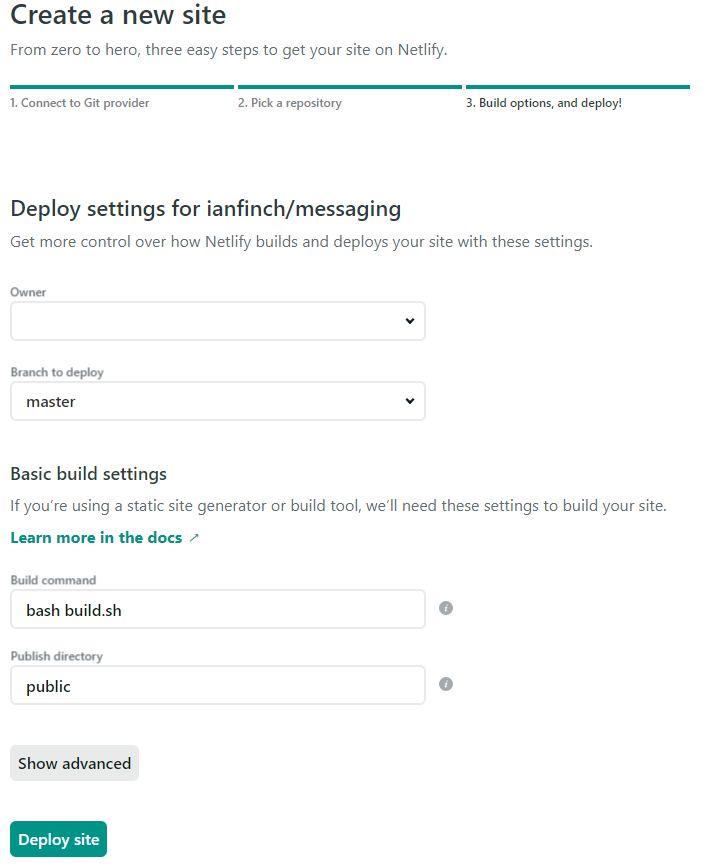The height and width of the screenshot is (865, 703).
Task: Click the Deploy settings for ianfinch/messaging heading
Action: (x=205, y=209)
